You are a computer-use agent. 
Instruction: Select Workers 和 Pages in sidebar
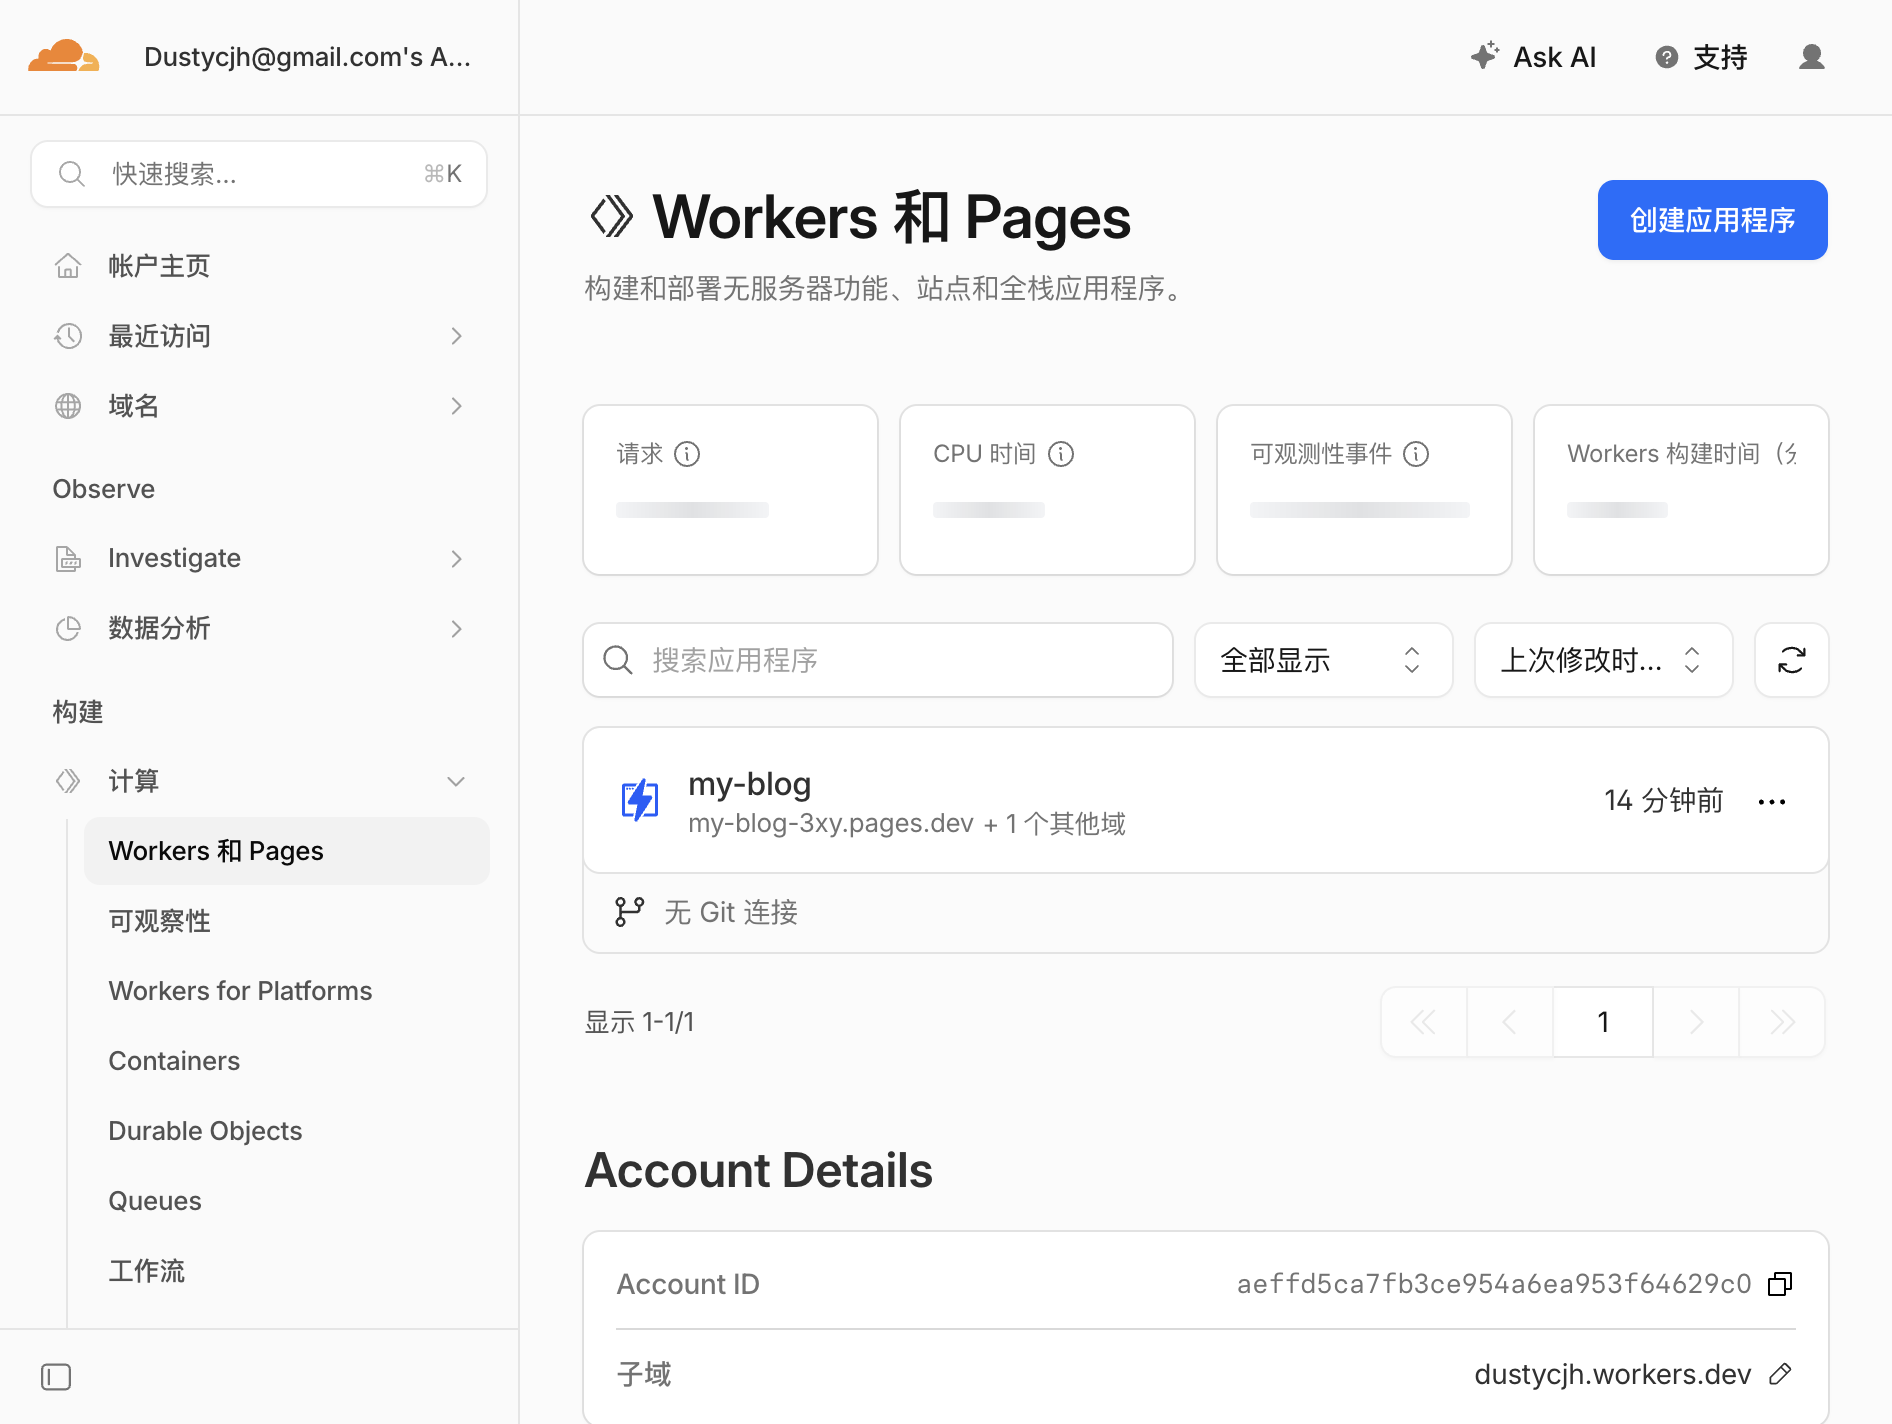pyautogui.click(x=287, y=851)
